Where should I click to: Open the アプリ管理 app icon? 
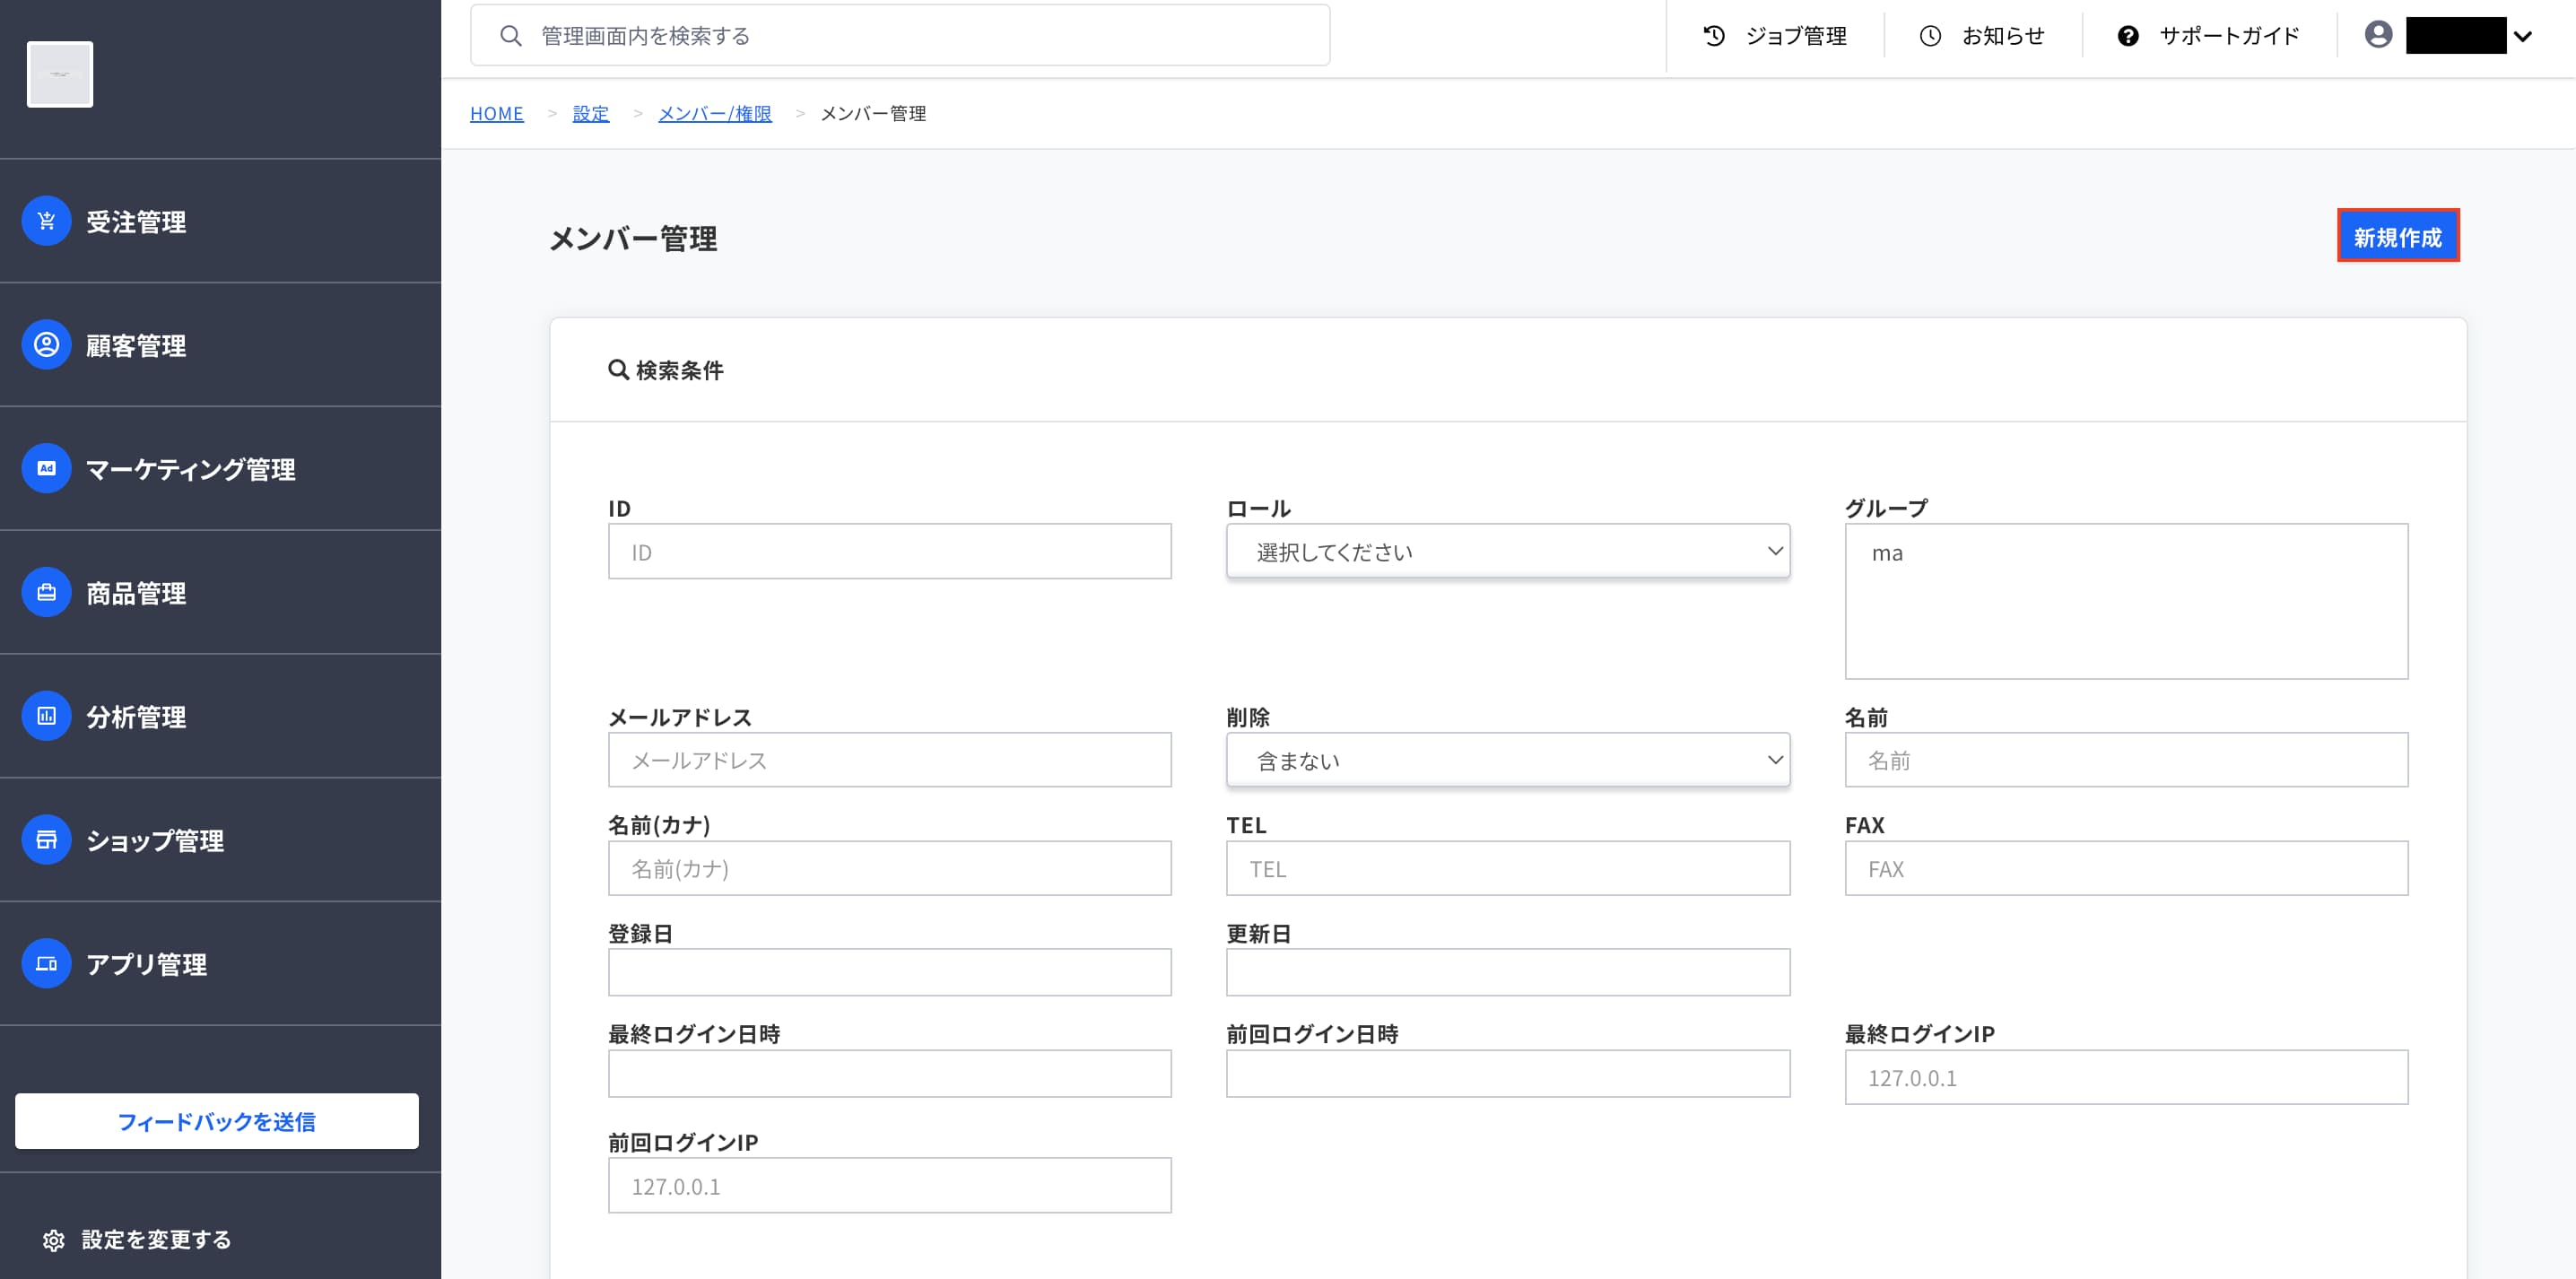point(45,964)
